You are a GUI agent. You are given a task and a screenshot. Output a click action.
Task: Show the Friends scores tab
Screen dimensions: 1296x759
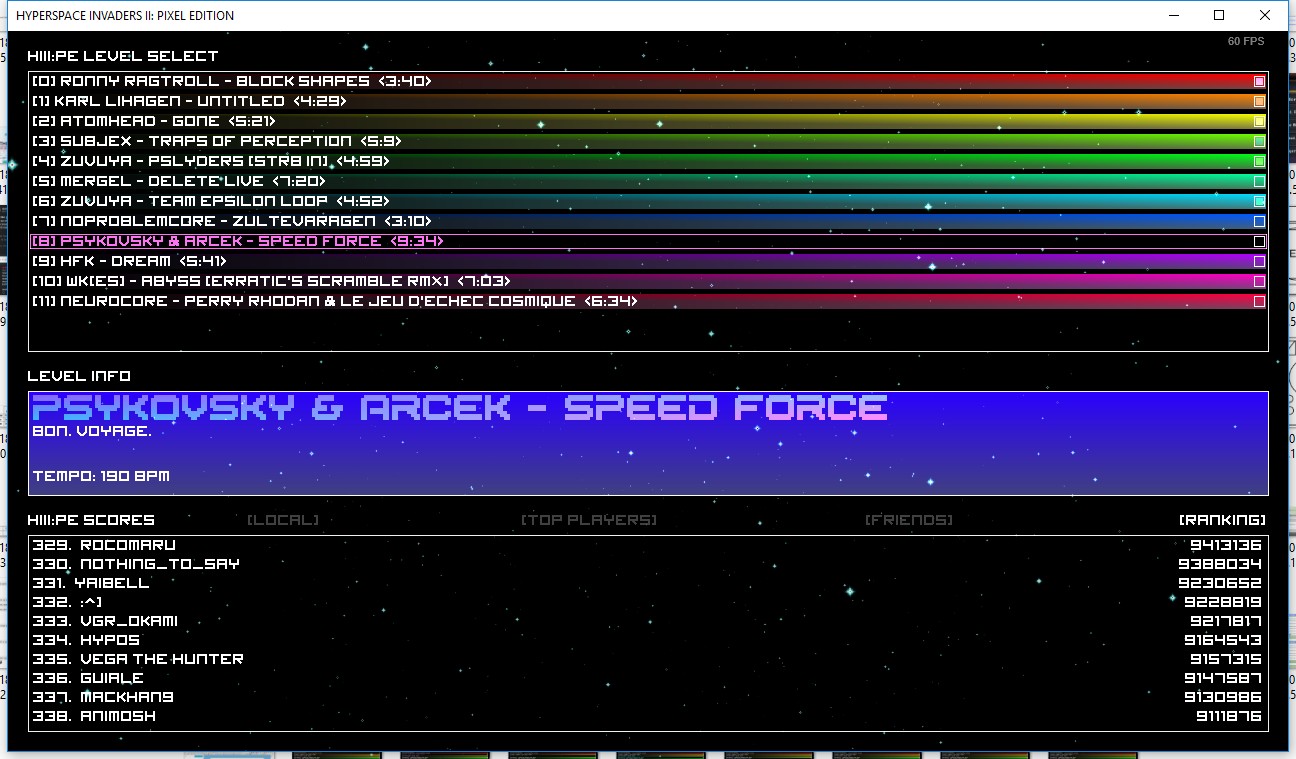[x=908, y=520]
